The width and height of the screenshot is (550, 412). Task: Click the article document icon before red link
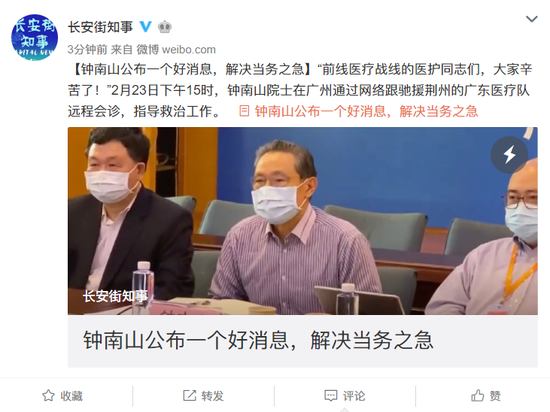[244, 111]
